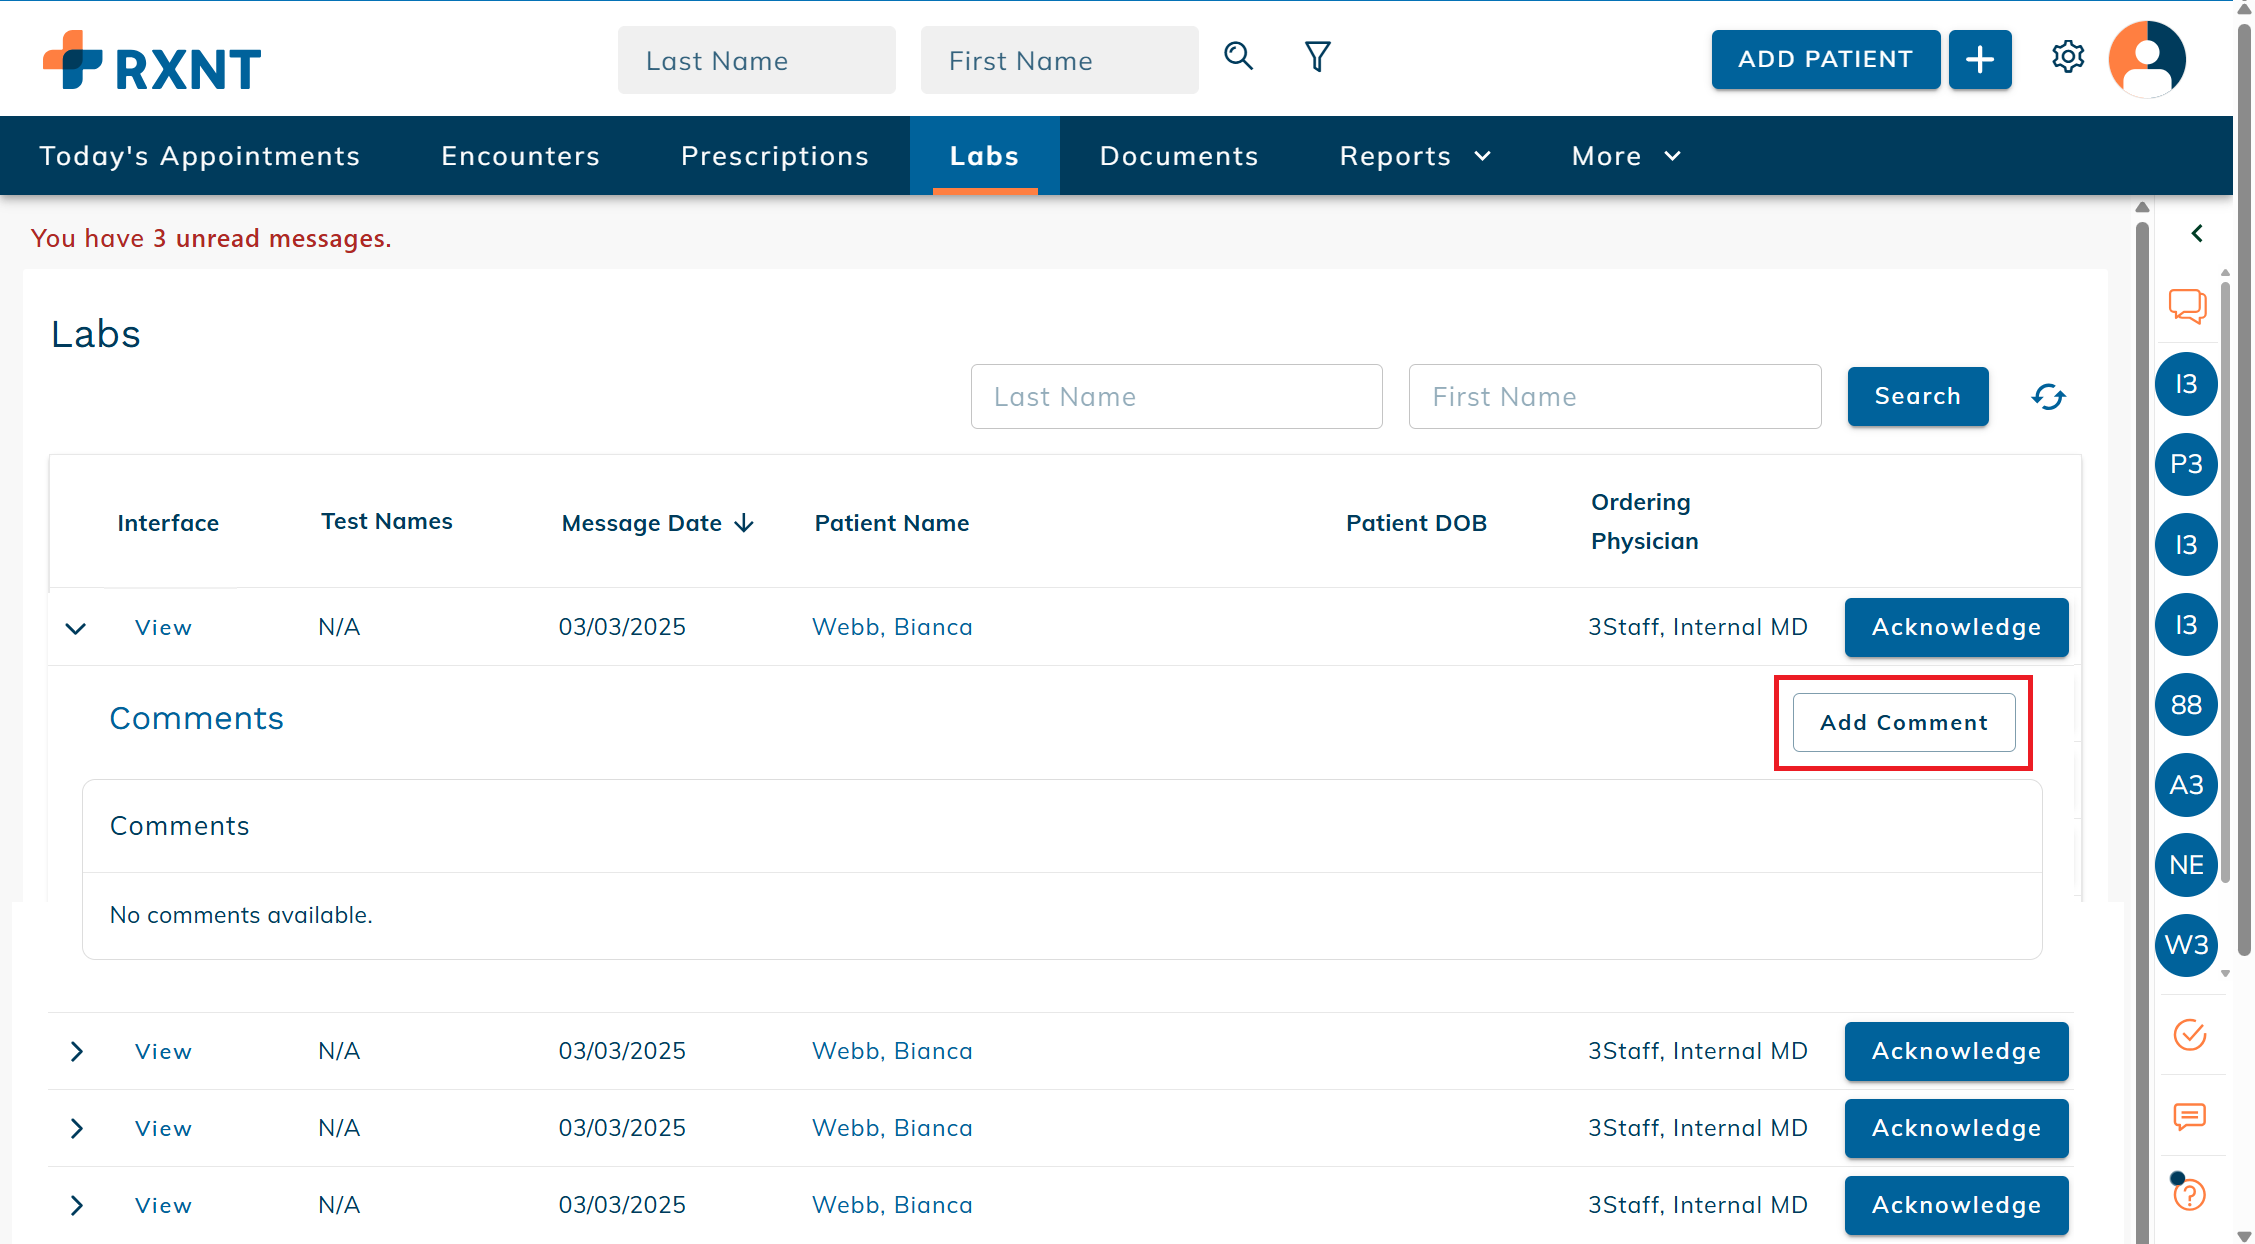This screenshot has height=1244, width=2255.
Task: Open the Reports dropdown menu
Action: (x=1414, y=156)
